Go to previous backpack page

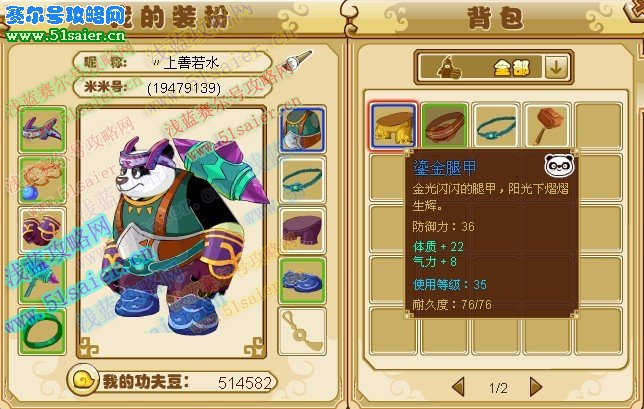click(x=458, y=387)
